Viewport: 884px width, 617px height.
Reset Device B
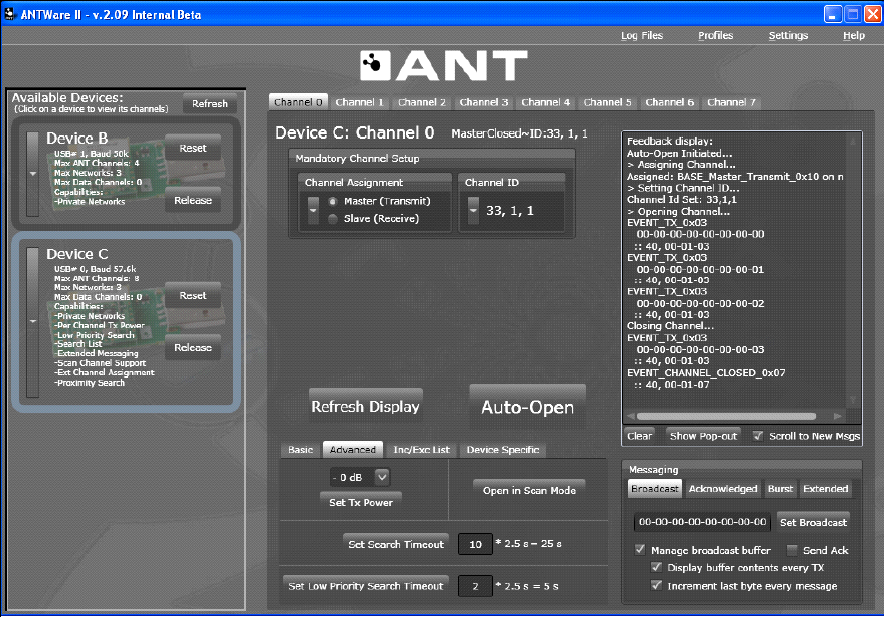193,148
